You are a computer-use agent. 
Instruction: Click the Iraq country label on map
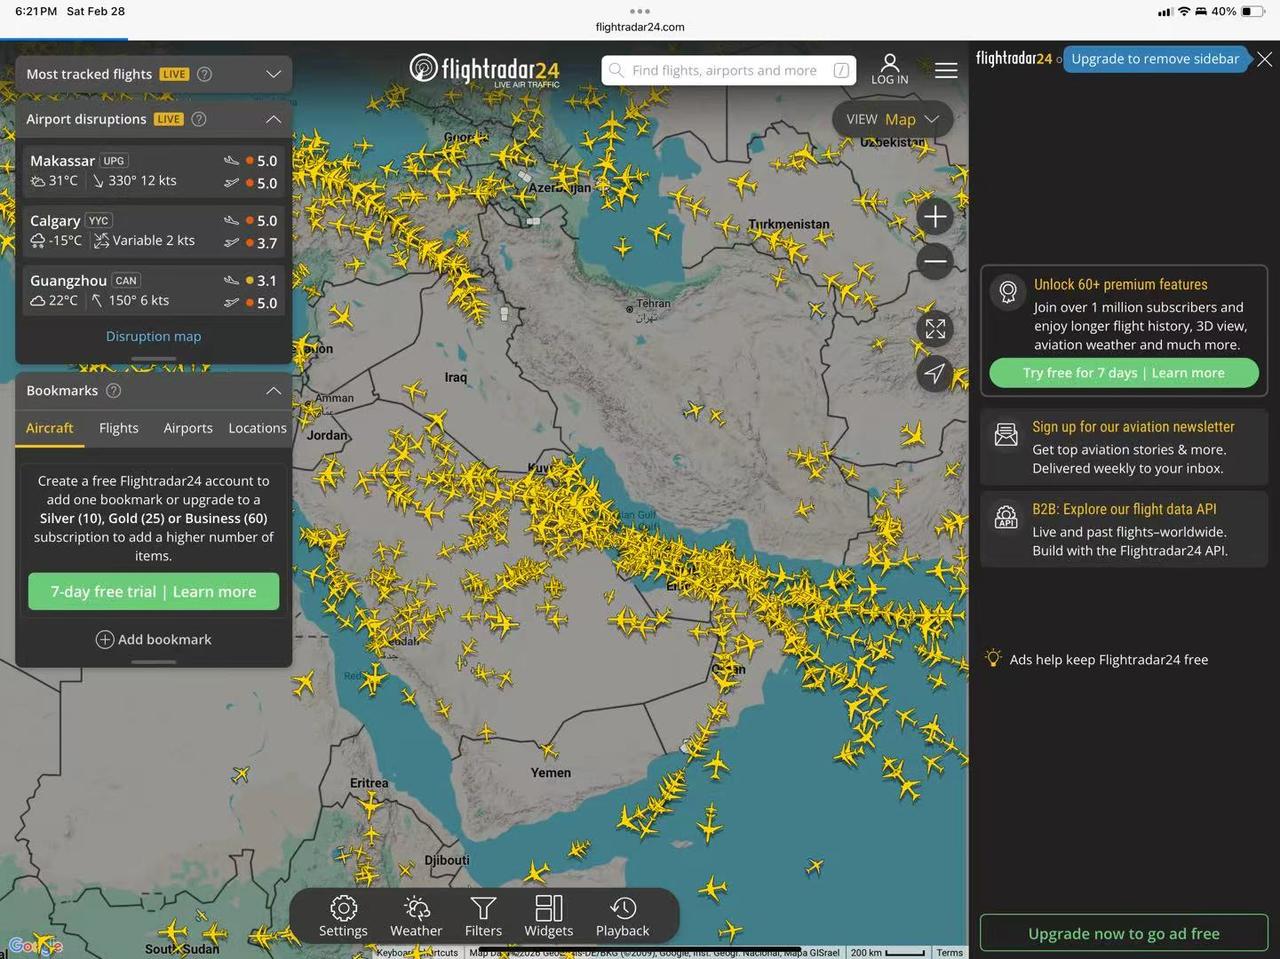455,377
